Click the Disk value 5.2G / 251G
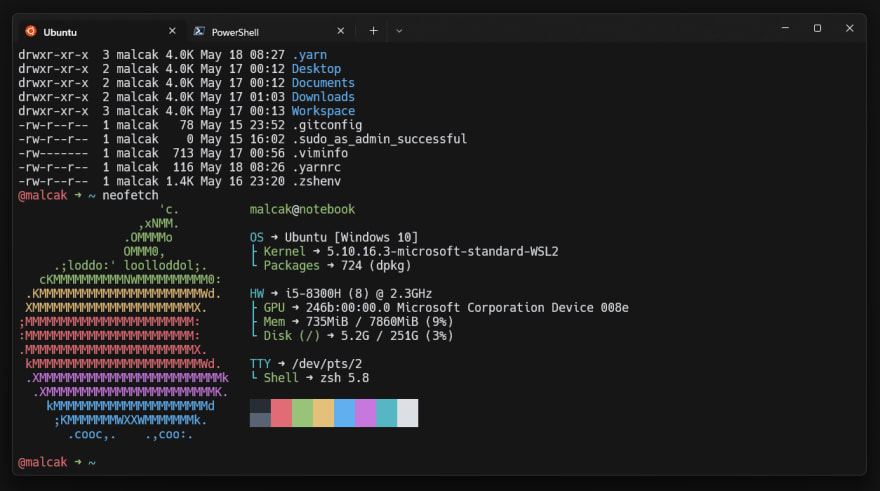The image size is (880, 491). click(379, 336)
